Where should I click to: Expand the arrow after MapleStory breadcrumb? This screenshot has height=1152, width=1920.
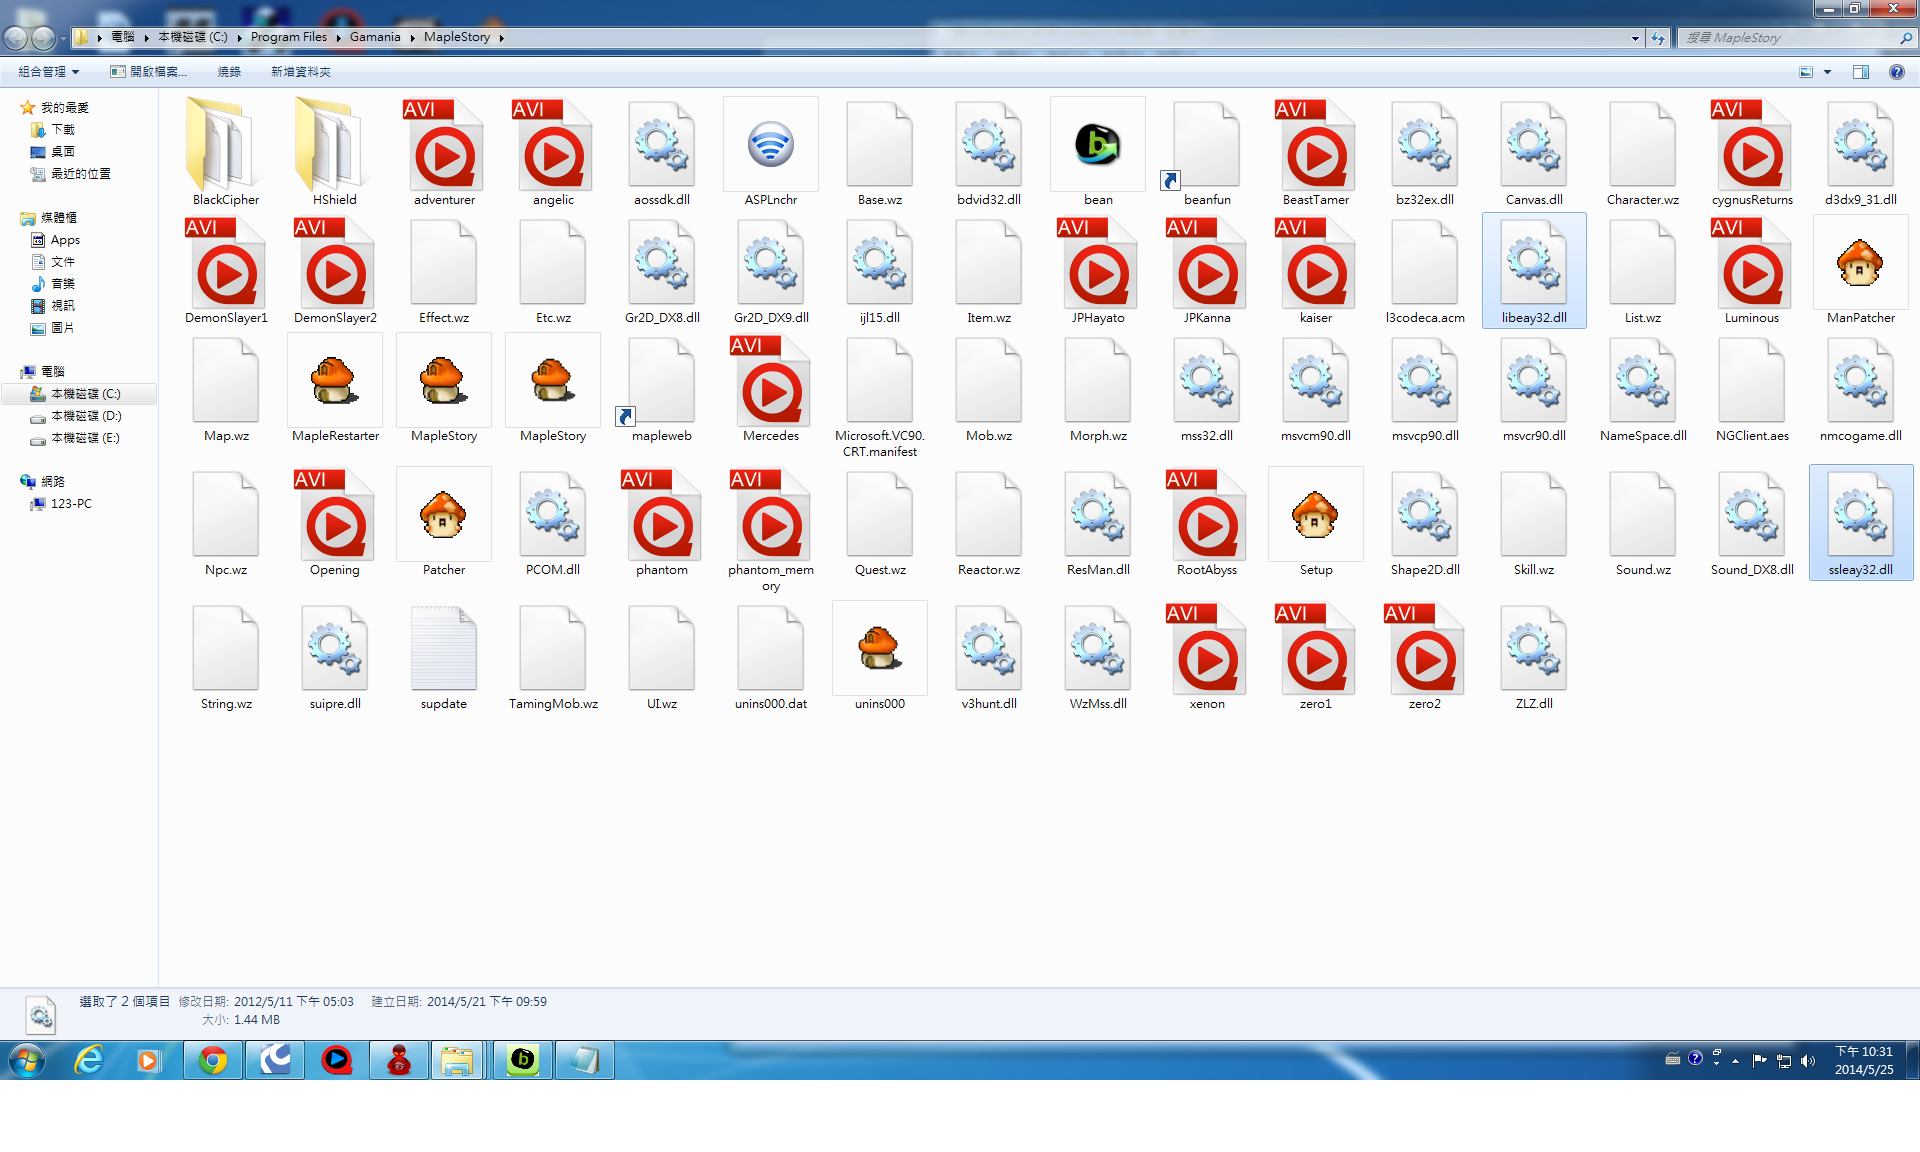click(501, 37)
